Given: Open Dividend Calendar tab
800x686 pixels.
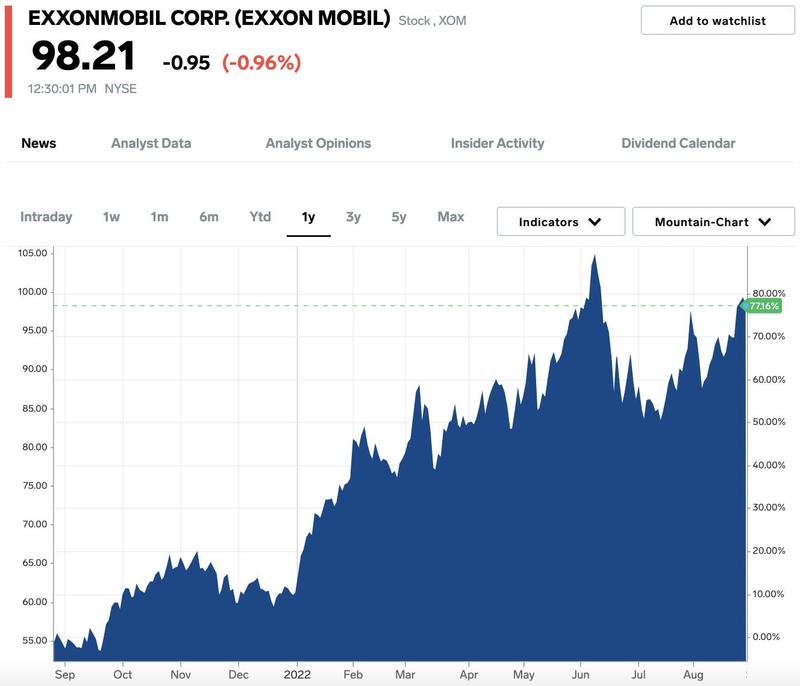Looking at the screenshot, I should pos(678,143).
